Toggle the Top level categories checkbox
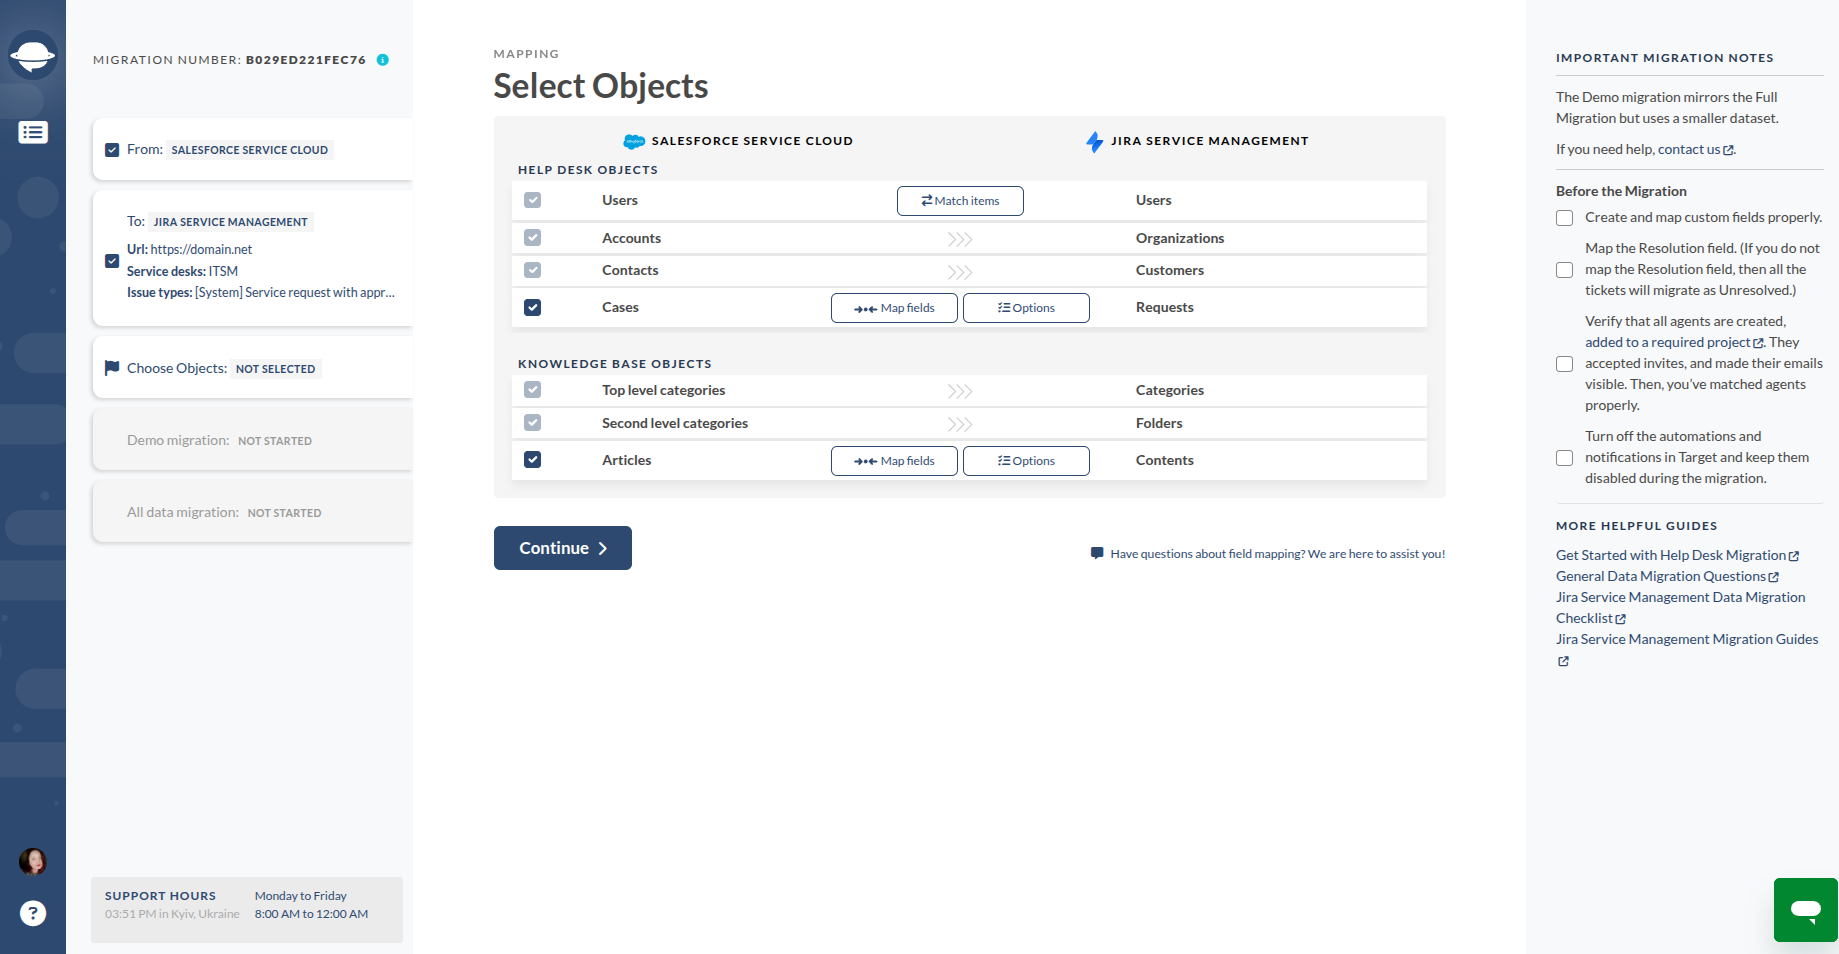The width and height of the screenshot is (1839, 954). 533,390
